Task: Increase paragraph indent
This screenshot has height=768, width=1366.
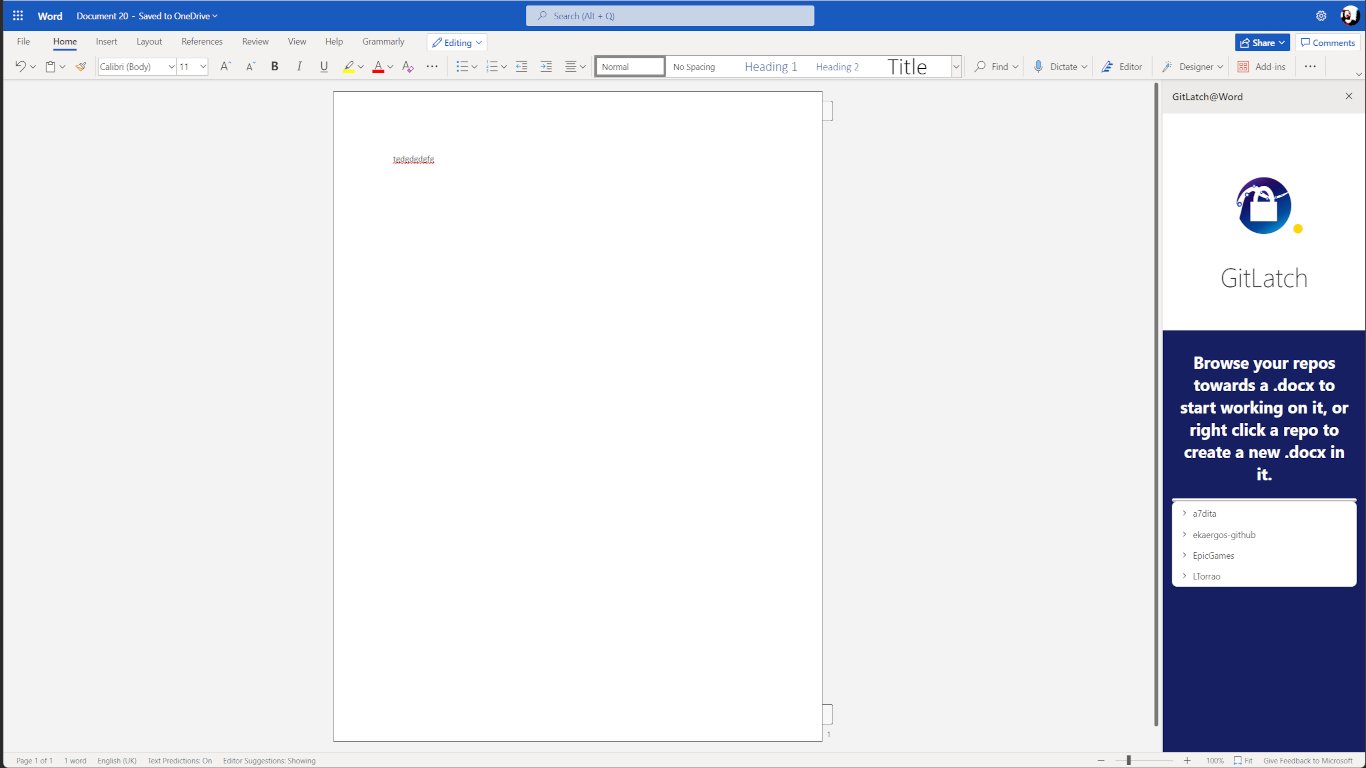Action: click(x=546, y=67)
